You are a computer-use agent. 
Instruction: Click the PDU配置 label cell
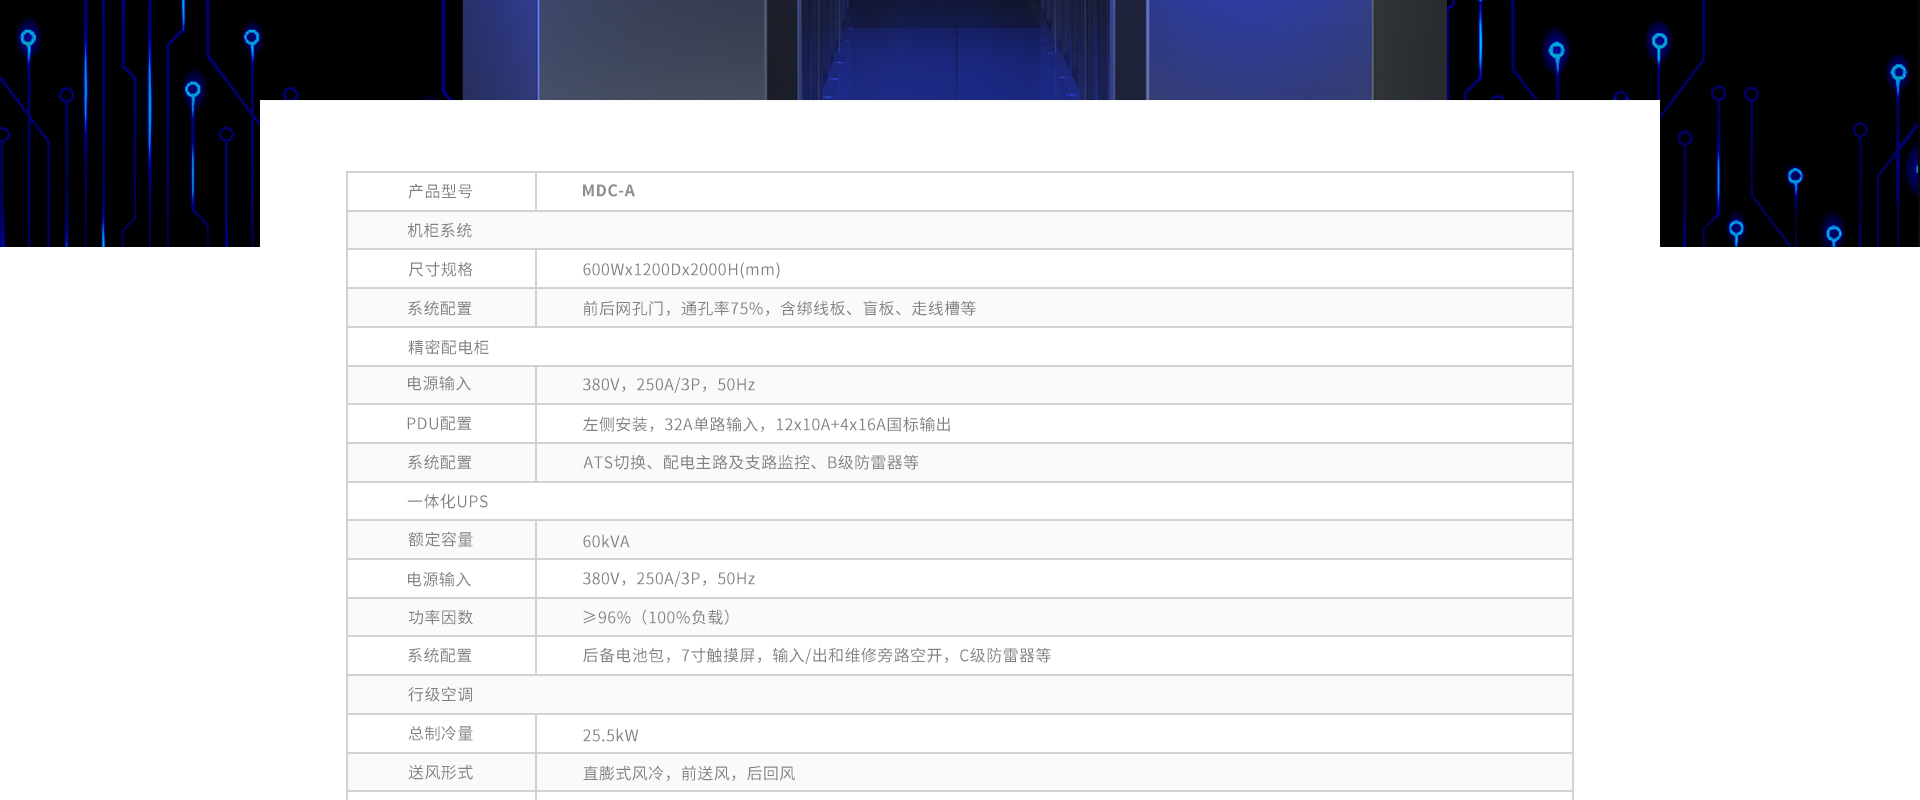click(439, 424)
